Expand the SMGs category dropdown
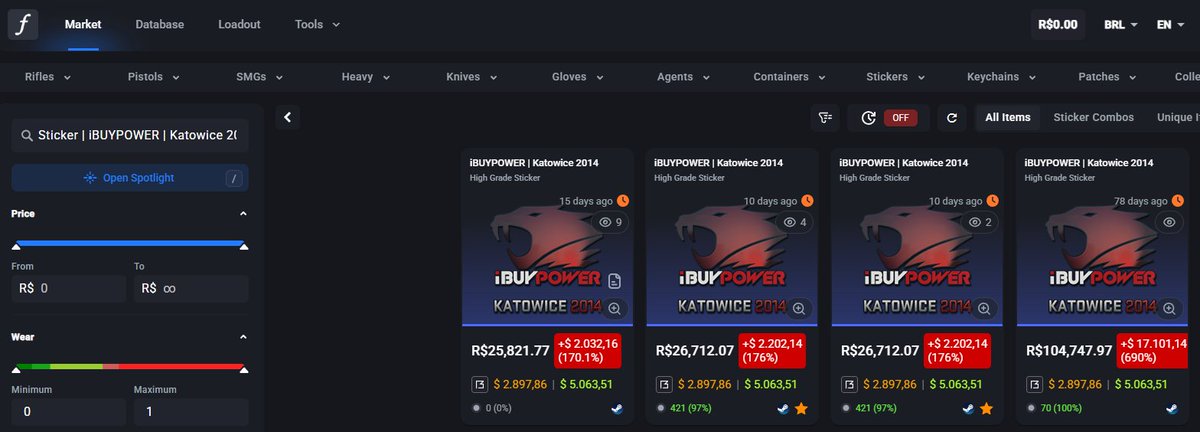Image resolution: width=1200 pixels, height=432 pixels. click(x=260, y=76)
